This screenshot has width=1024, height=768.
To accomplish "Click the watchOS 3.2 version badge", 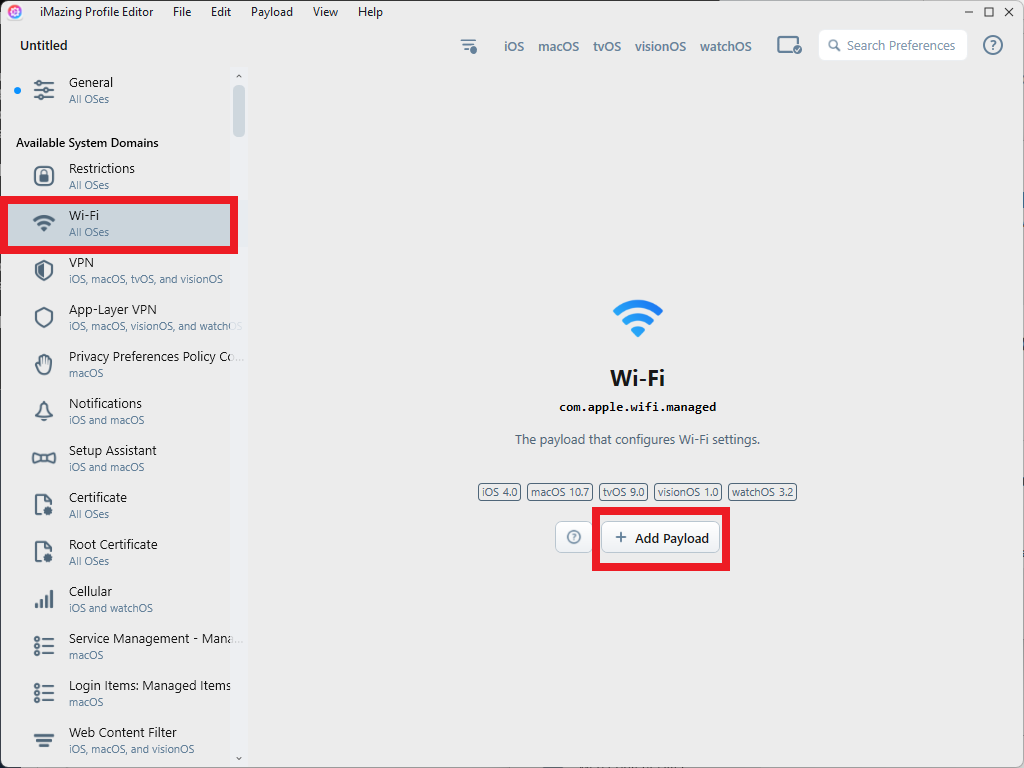I will [x=762, y=492].
